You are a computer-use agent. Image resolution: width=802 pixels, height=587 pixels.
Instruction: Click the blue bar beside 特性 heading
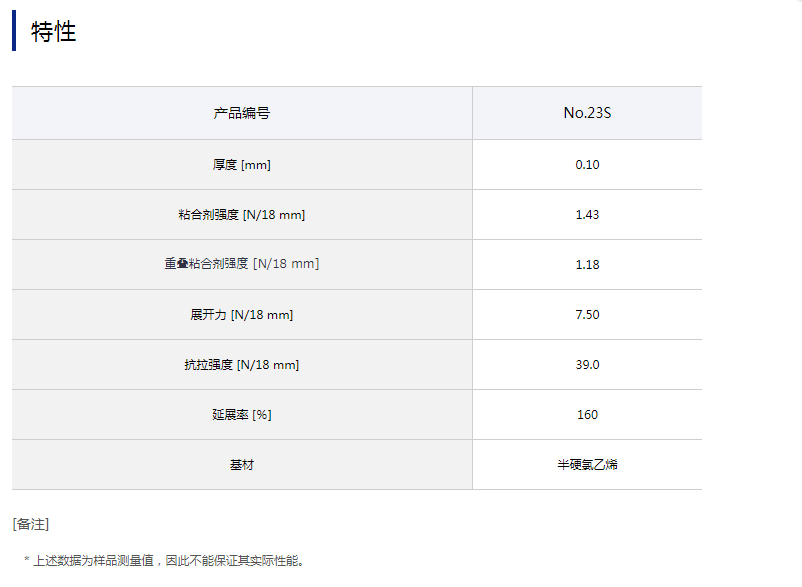pyautogui.click(x=14, y=31)
